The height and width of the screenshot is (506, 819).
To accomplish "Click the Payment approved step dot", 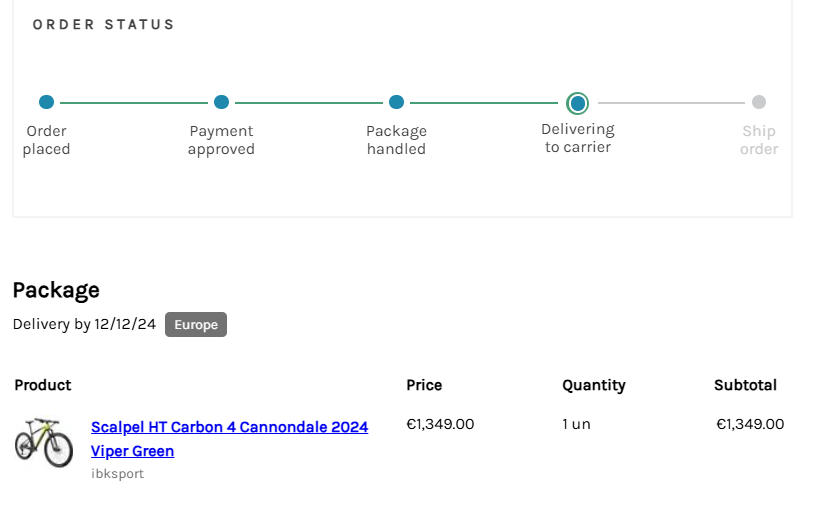I will coord(222,102).
